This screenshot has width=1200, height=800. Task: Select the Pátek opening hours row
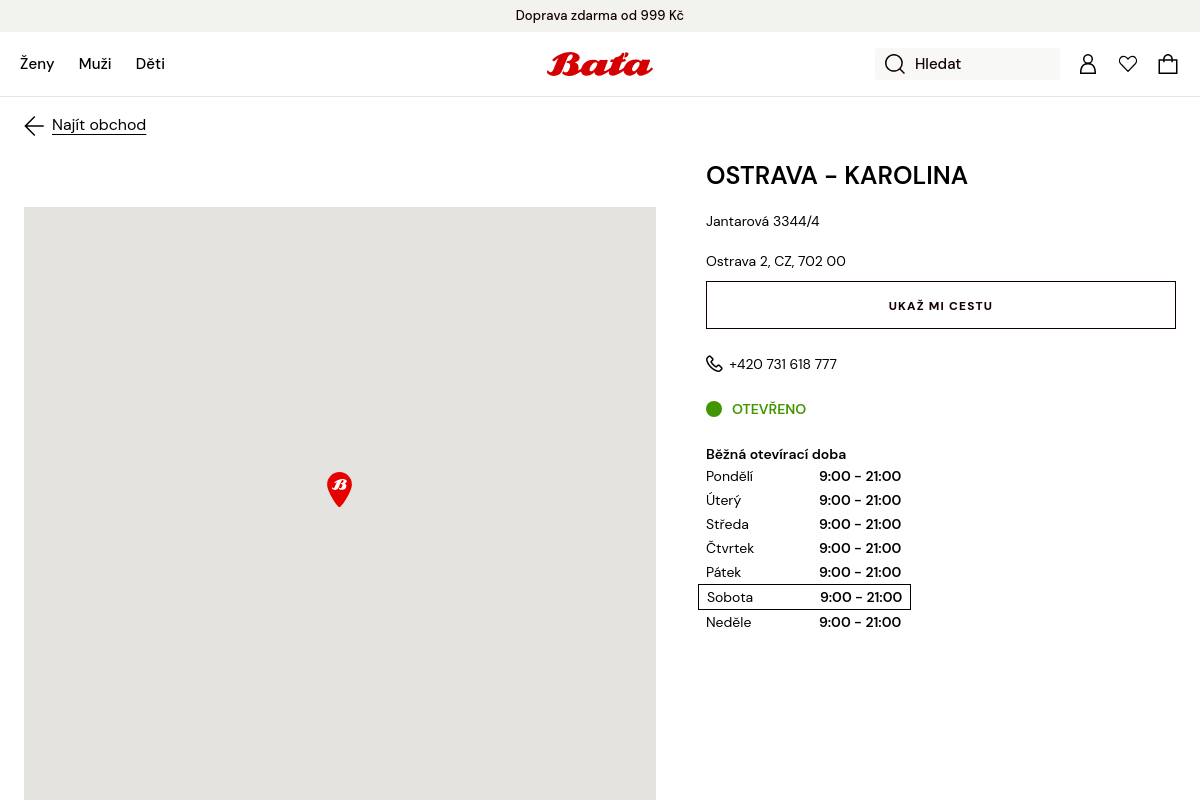pos(804,572)
